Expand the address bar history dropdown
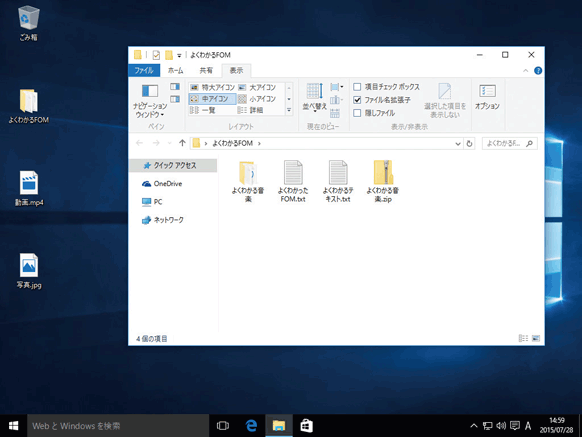 pyautogui.click(x=458, y=144)
